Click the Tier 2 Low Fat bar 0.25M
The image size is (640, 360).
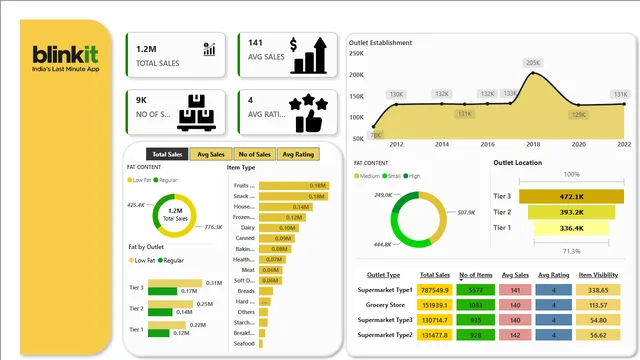pos(170,304)
